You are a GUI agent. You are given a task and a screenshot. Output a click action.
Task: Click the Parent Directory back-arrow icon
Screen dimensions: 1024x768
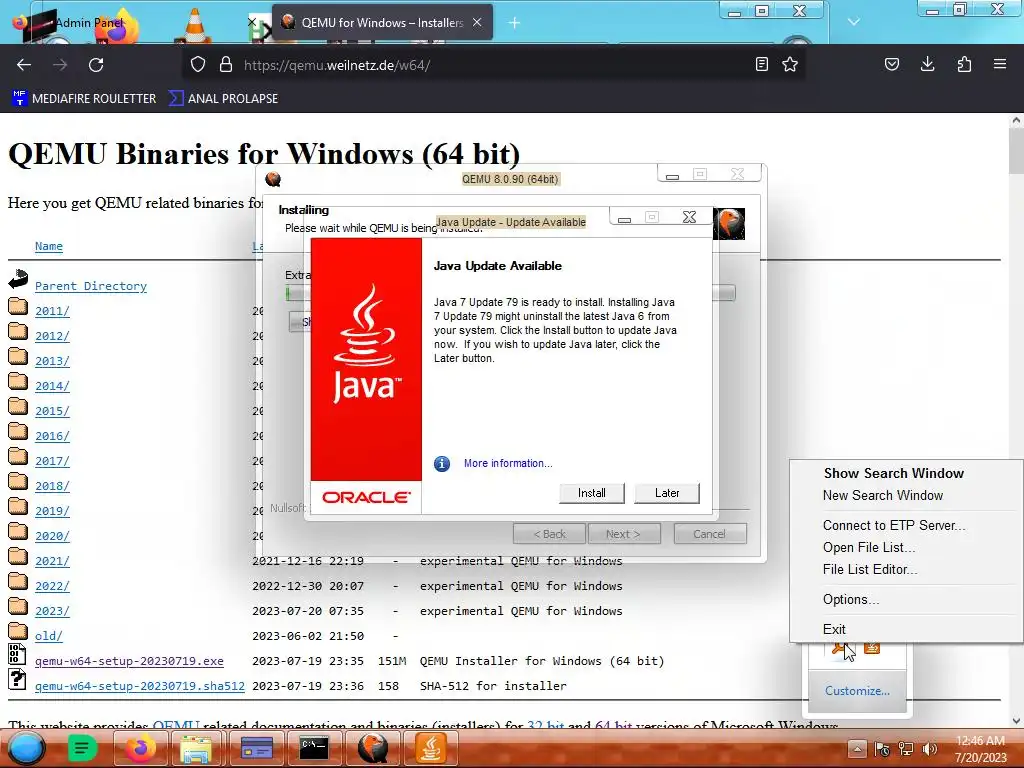pos(18,279)
